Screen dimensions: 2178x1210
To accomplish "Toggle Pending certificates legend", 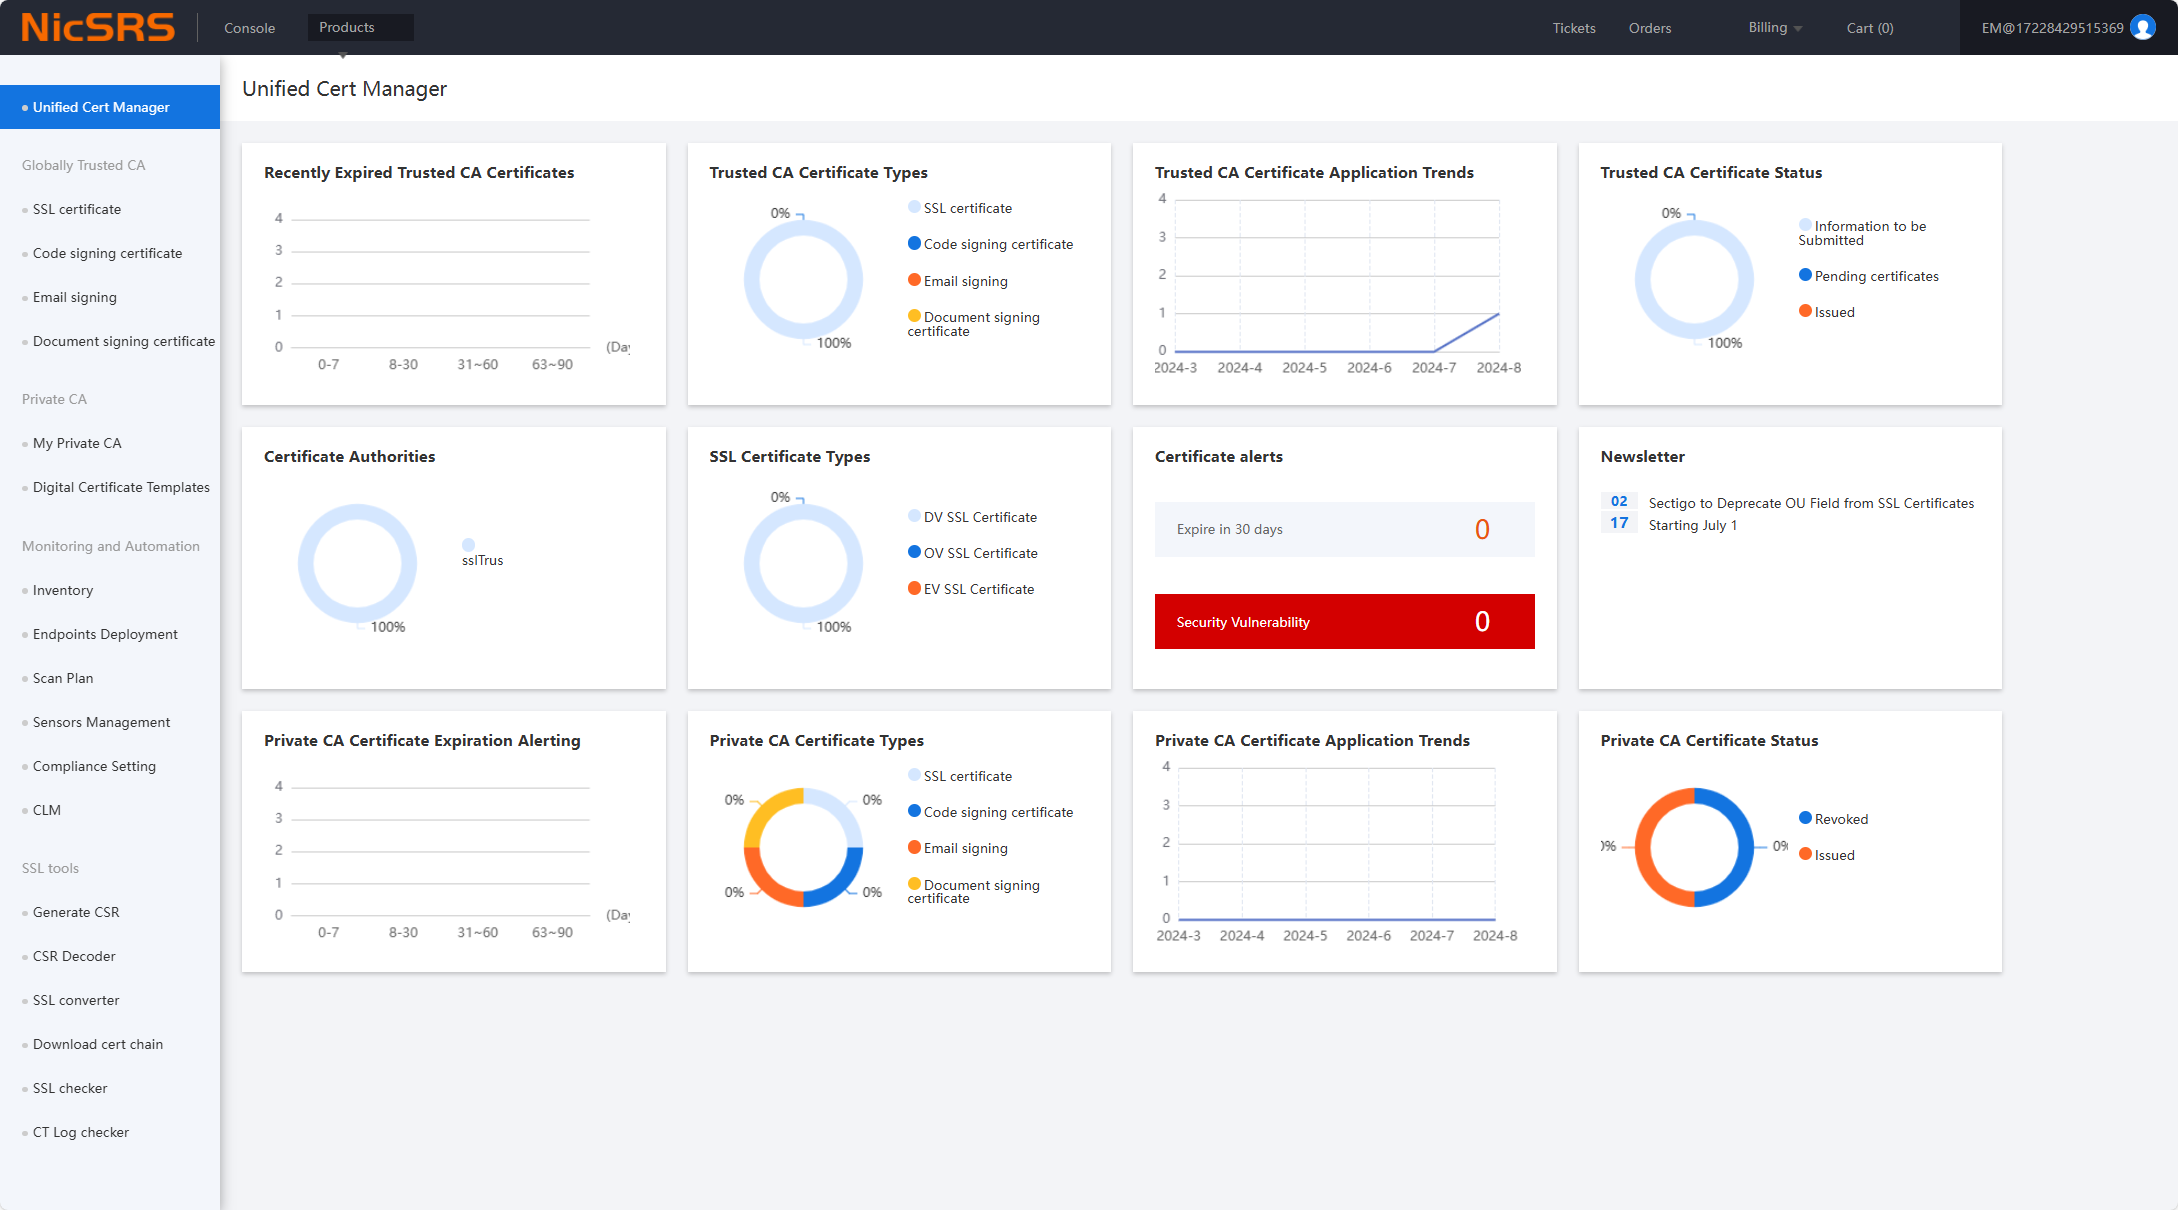I will click(x=1869, y=276).
